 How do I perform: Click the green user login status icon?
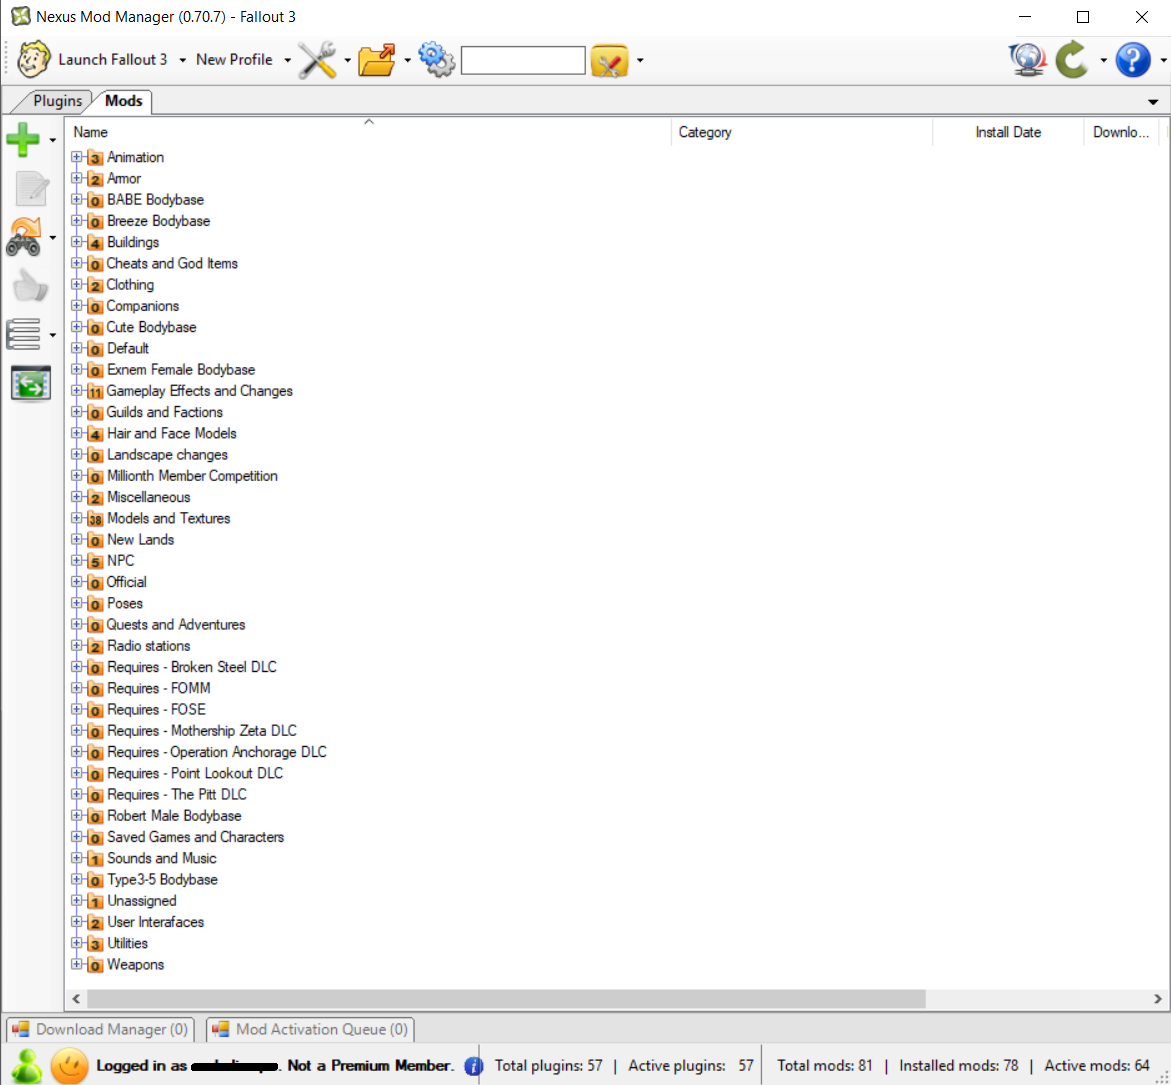click(x=26, y=1066)
